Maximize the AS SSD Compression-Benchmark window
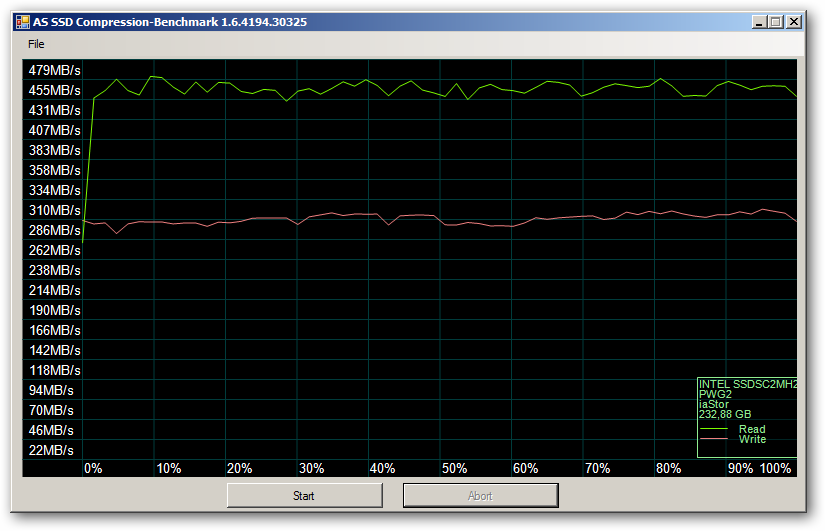Viewport: 825px width, 531px height. pos(776,22)
